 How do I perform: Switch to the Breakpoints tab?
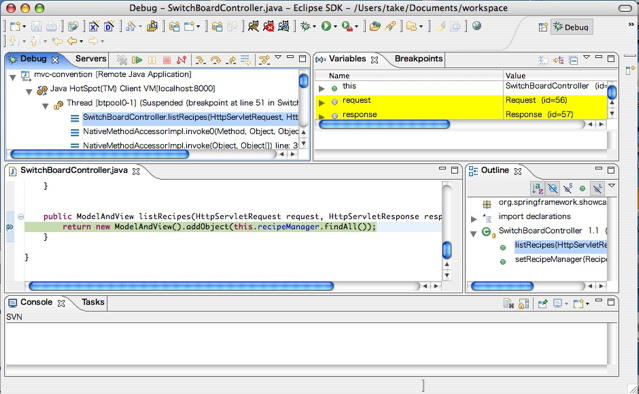tap(418, 59)
